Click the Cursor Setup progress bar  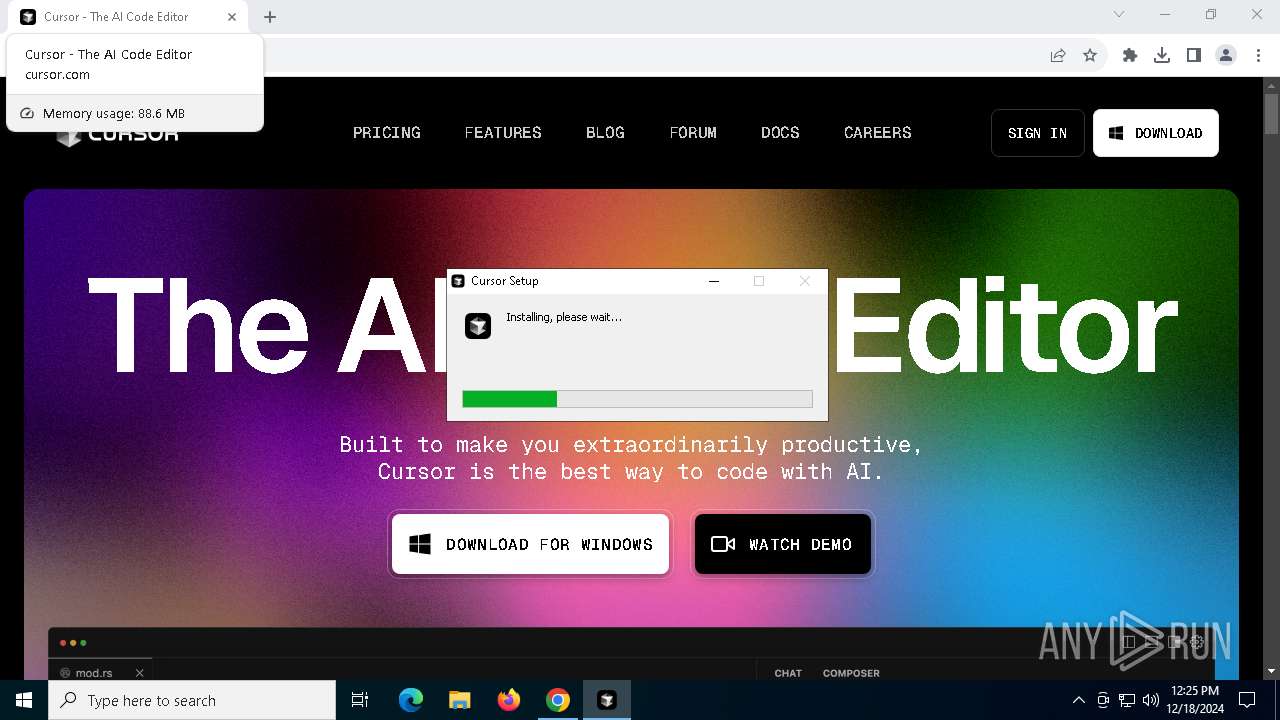tap(637, 399)
